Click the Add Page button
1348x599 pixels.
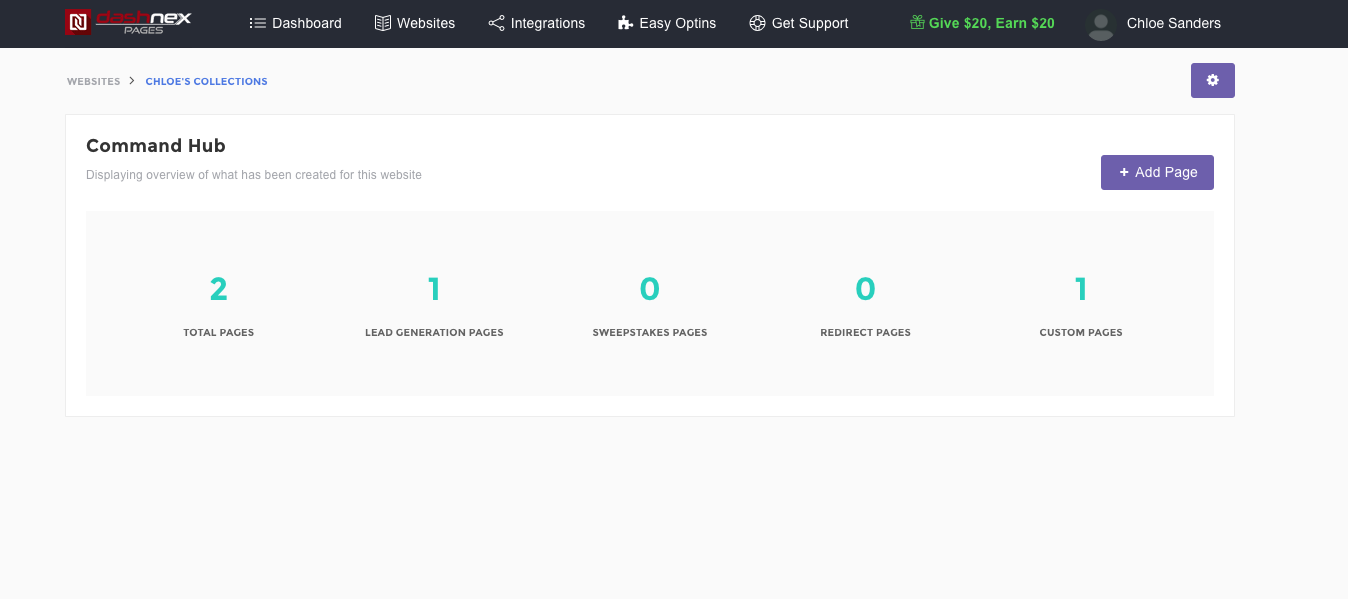1157,172
